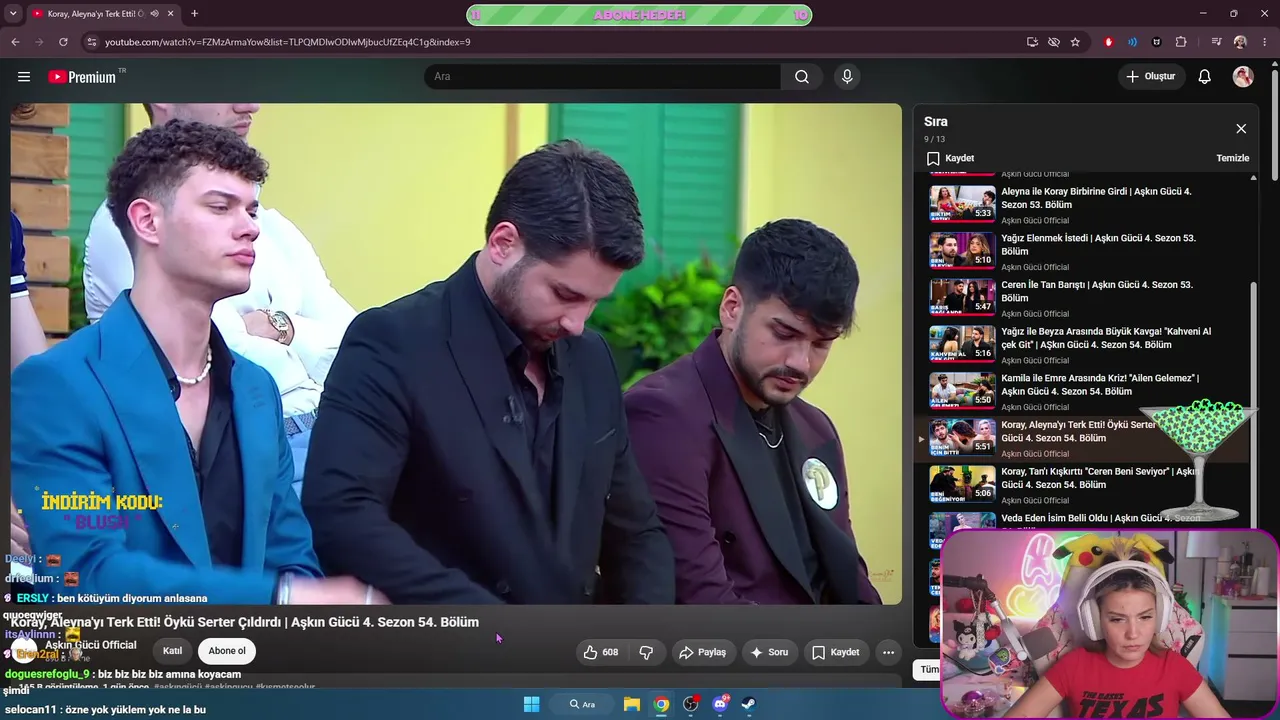Open the Extensions puzzle menu
1280x720 pixels.
pos(1181,42)
